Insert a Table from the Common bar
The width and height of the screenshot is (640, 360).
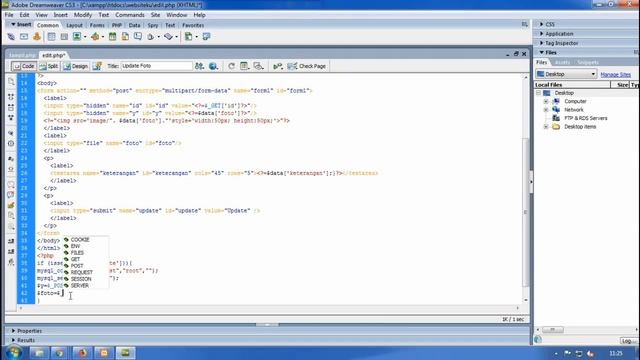[51, 37]
